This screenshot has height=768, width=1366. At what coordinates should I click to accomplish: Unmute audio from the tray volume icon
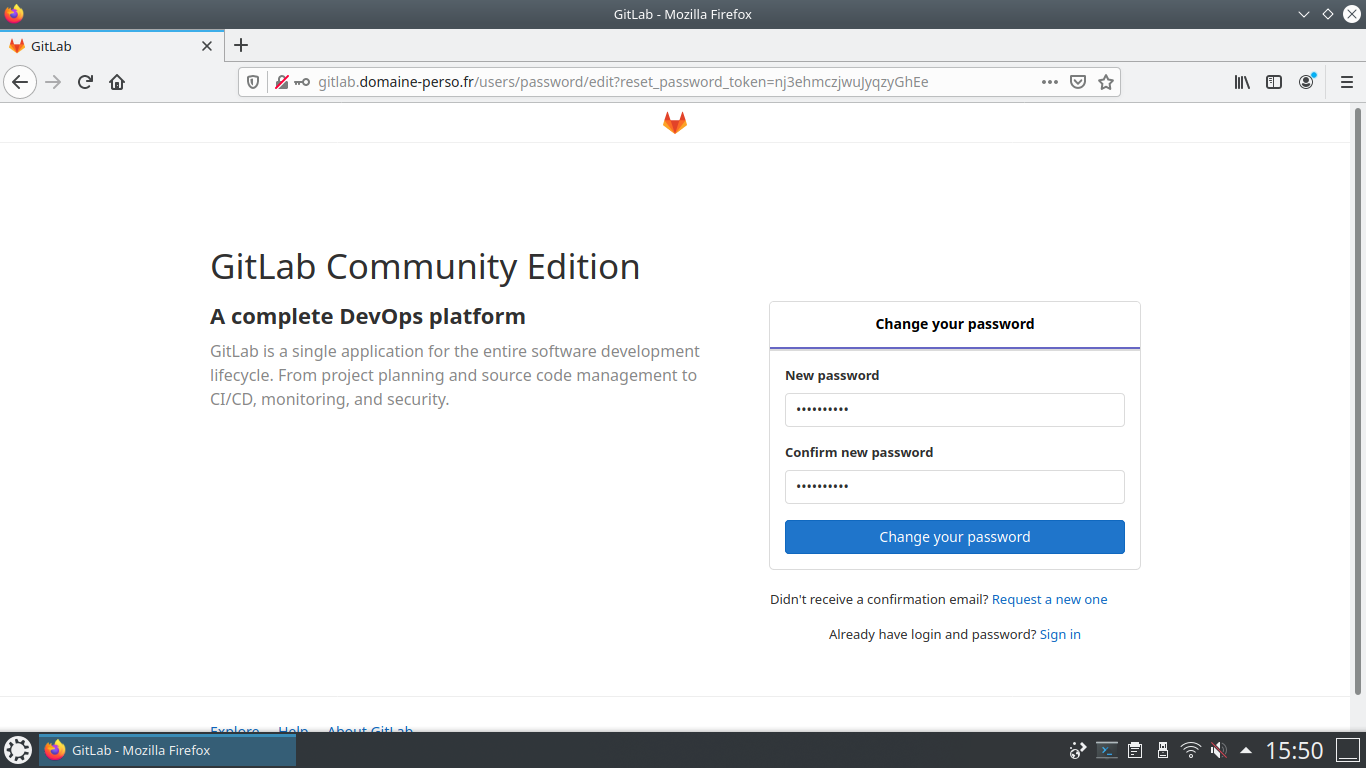tap(1218, 750)
